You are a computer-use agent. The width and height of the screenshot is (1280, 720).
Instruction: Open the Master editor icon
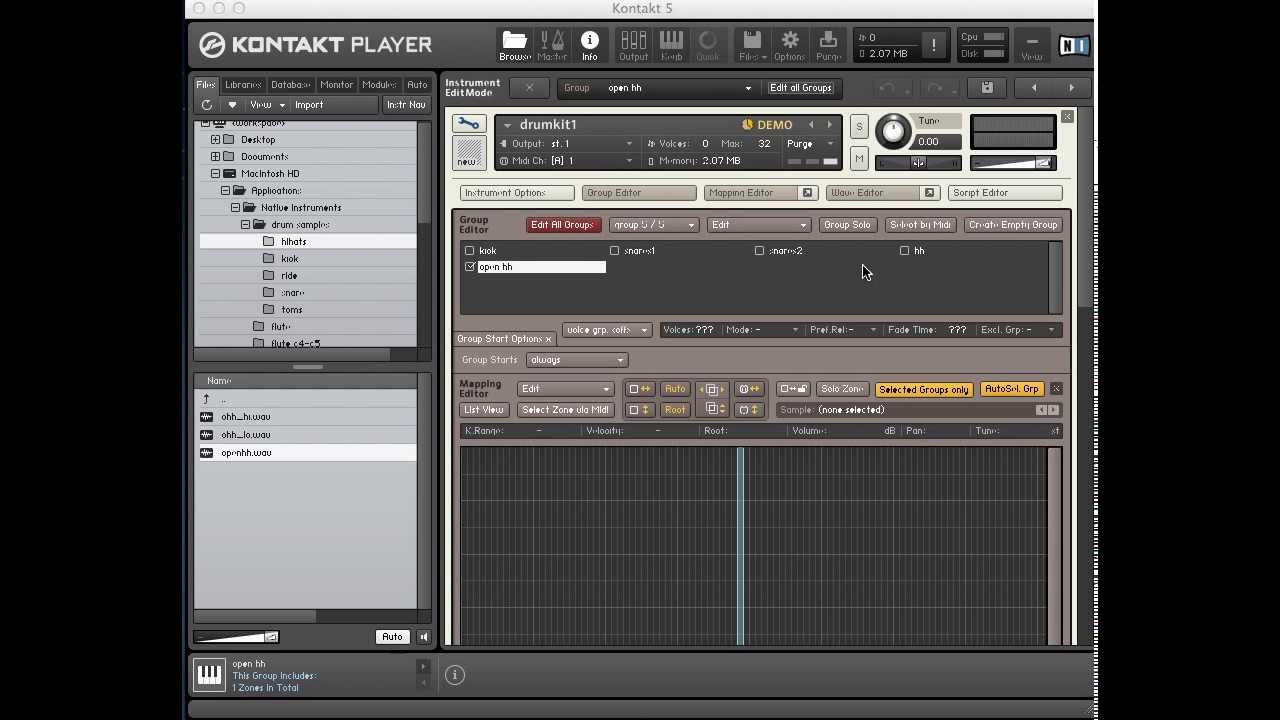pyautogui.click(x=552, y=45)
